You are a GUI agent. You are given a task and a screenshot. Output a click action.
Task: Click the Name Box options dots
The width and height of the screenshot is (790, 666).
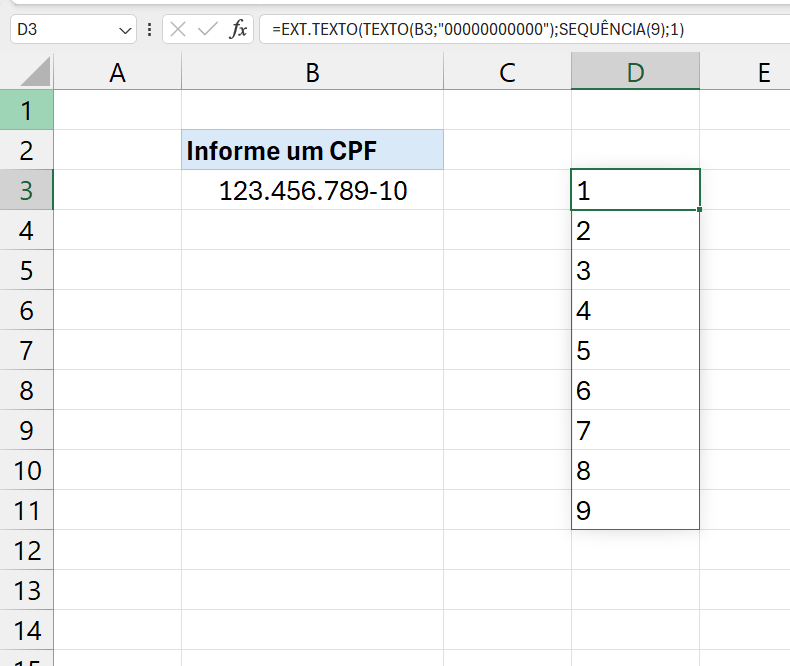(150, 29)
